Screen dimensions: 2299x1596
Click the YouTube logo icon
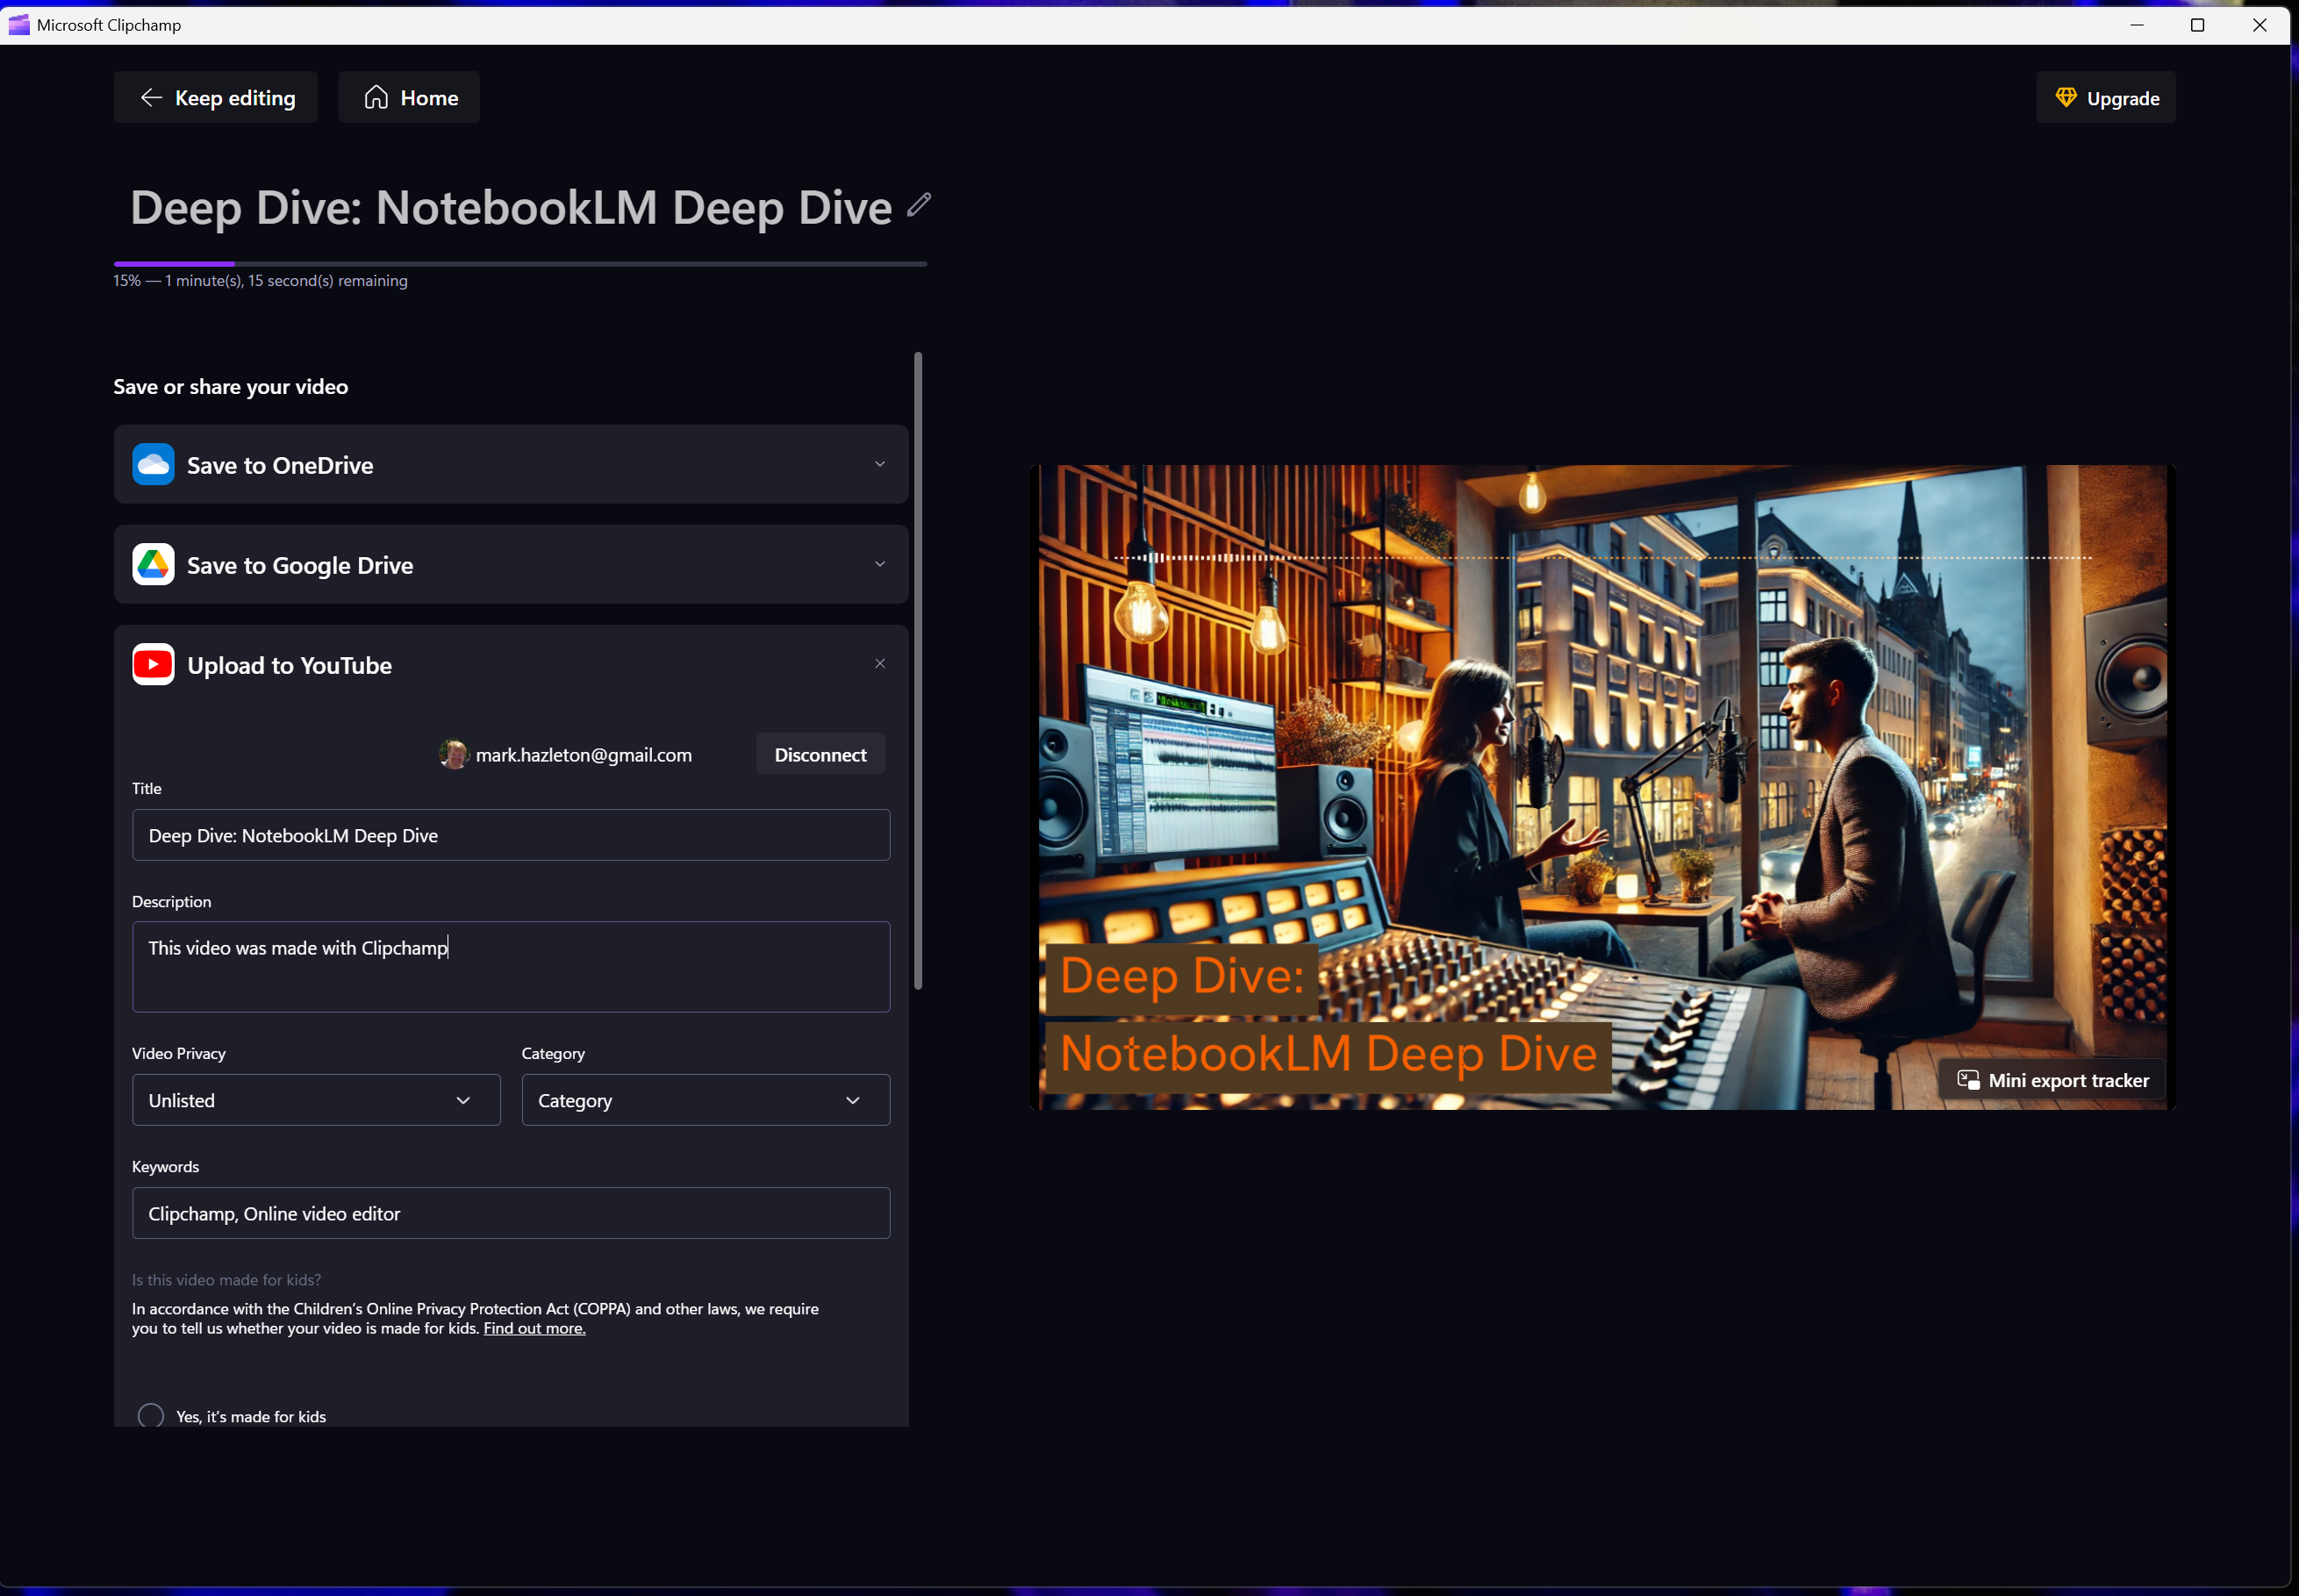(153, 664)
